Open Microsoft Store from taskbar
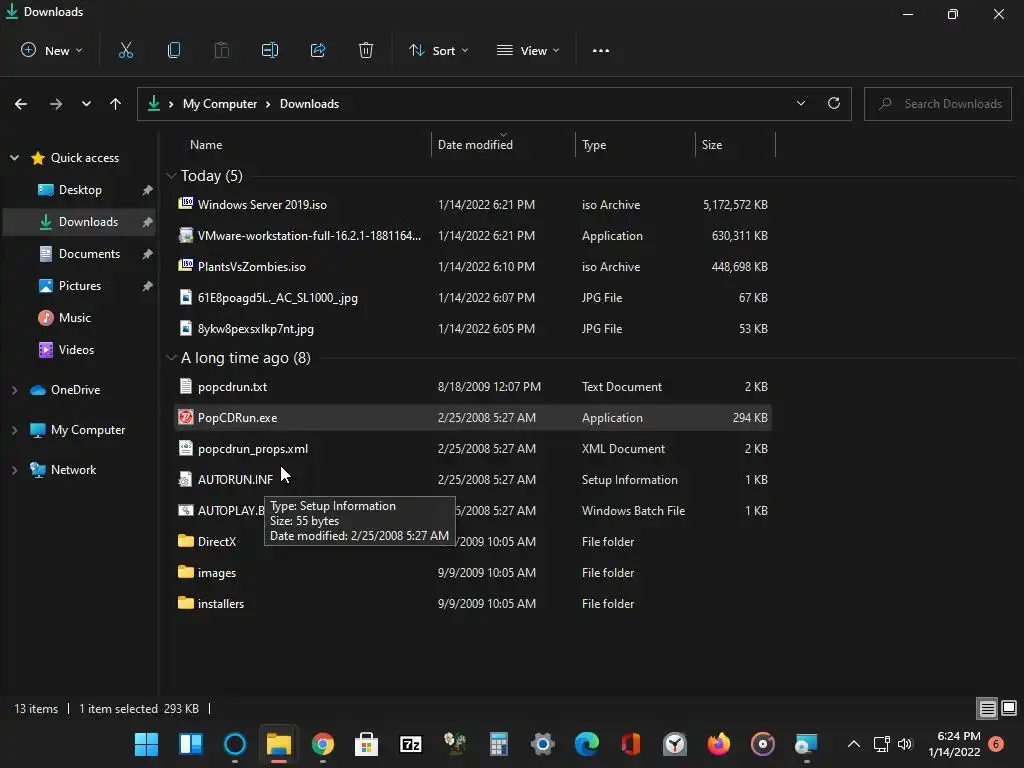 point(366,744)
